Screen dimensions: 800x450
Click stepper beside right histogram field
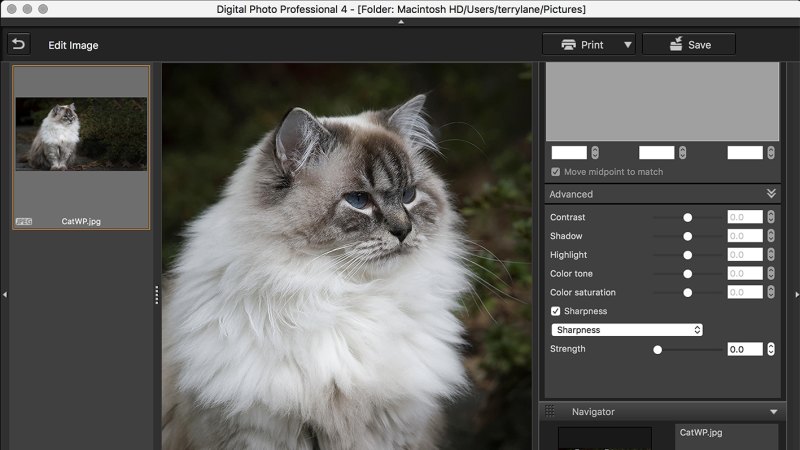tap(771, 153)
